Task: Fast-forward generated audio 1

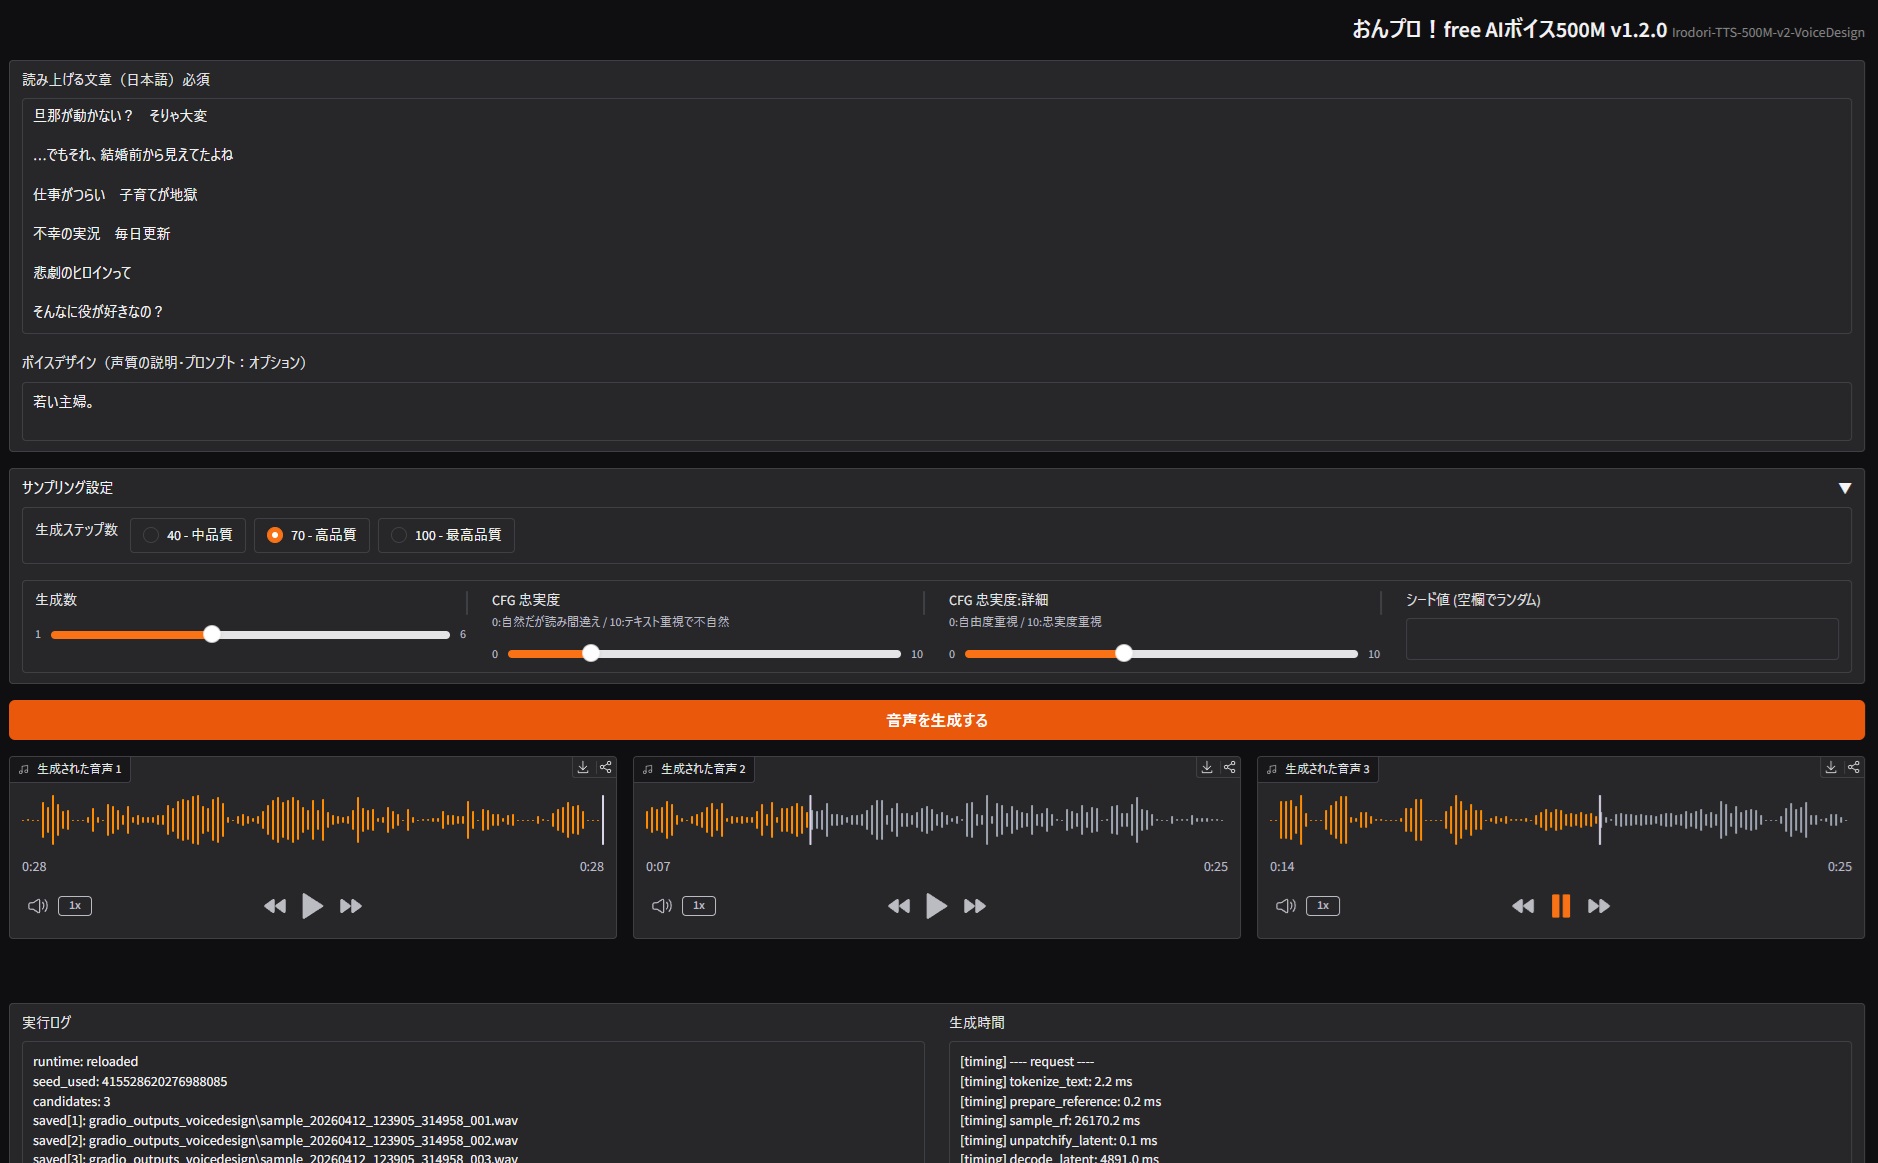Action: coord(351,906)
